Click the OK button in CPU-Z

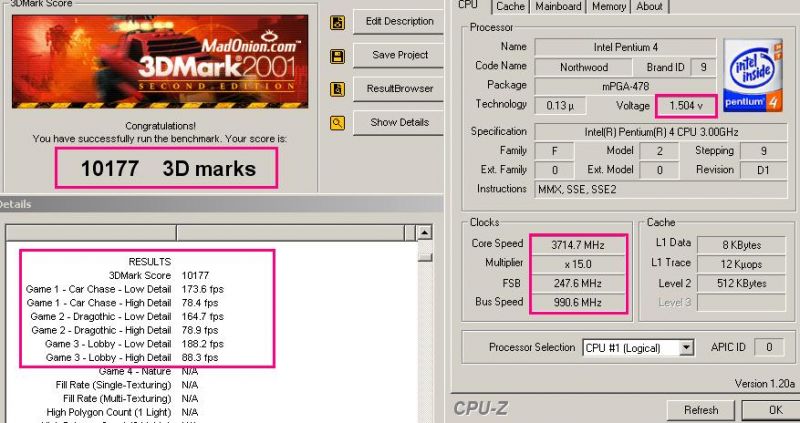(x=773, y=410)
